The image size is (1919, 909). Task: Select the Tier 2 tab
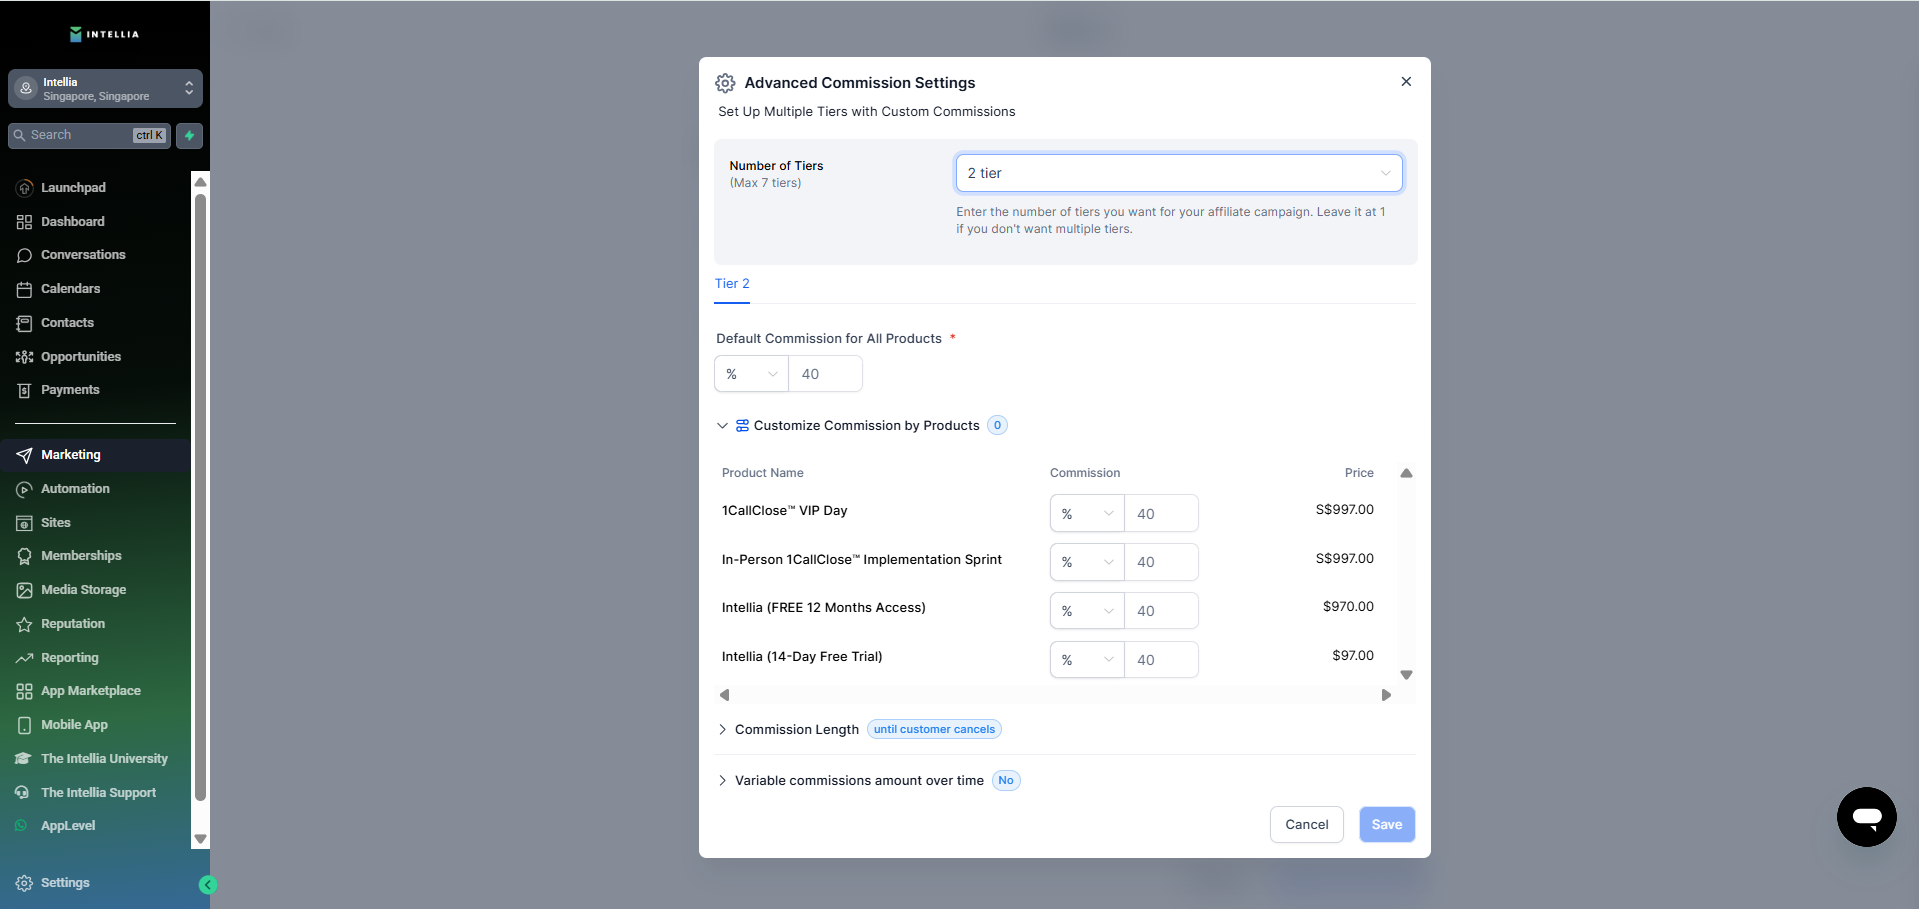pos(732,284)
